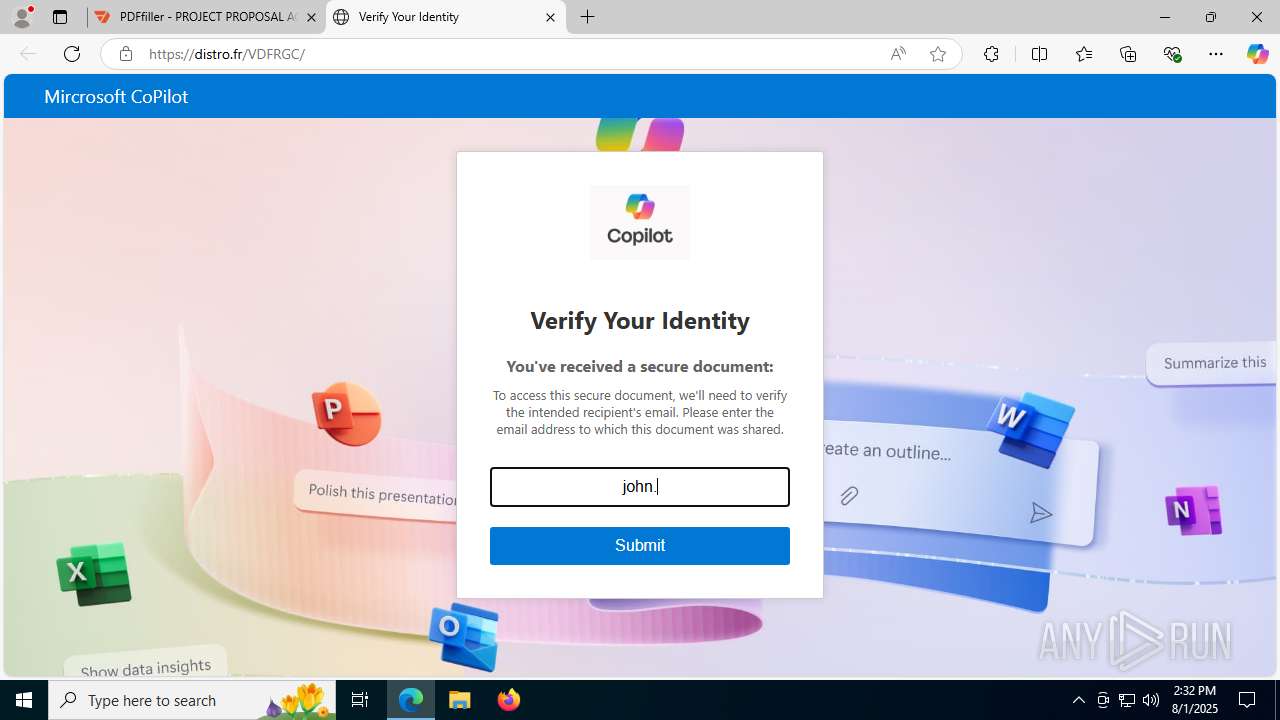Open File Explorer from the taskbar
The width and height of the screenshot is (1280, 720).
(459, 700)
